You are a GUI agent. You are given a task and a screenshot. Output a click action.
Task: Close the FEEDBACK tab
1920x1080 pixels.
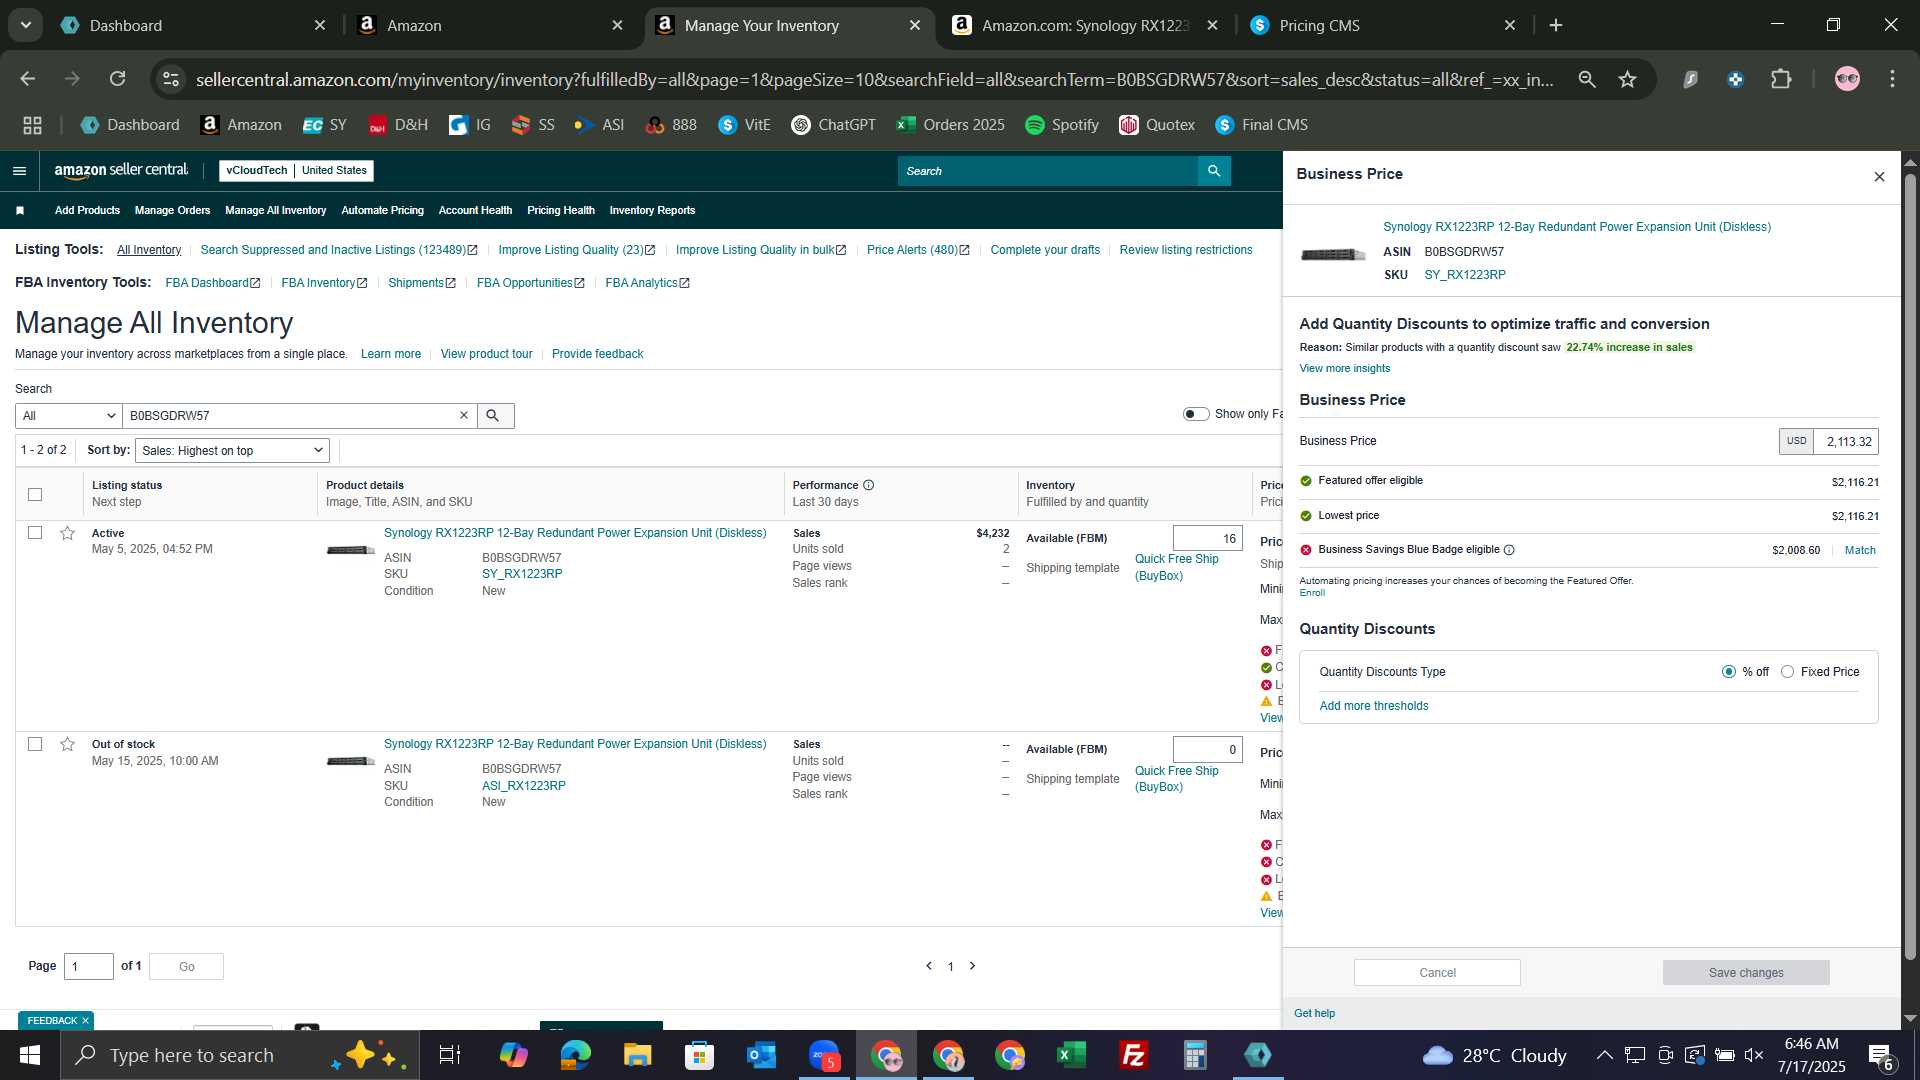click(85, 1021)
